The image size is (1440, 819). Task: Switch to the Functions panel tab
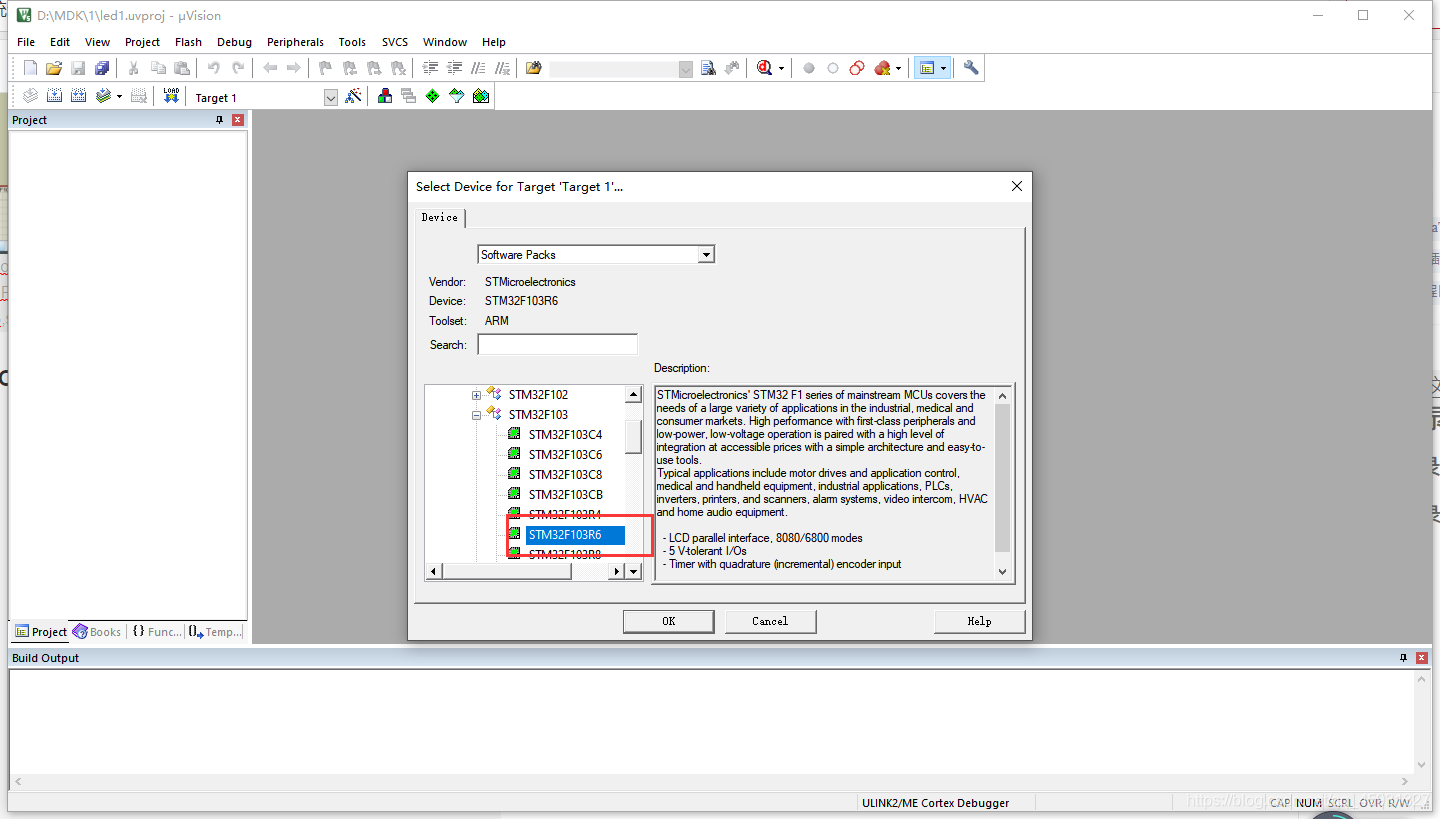click(158, 632)
